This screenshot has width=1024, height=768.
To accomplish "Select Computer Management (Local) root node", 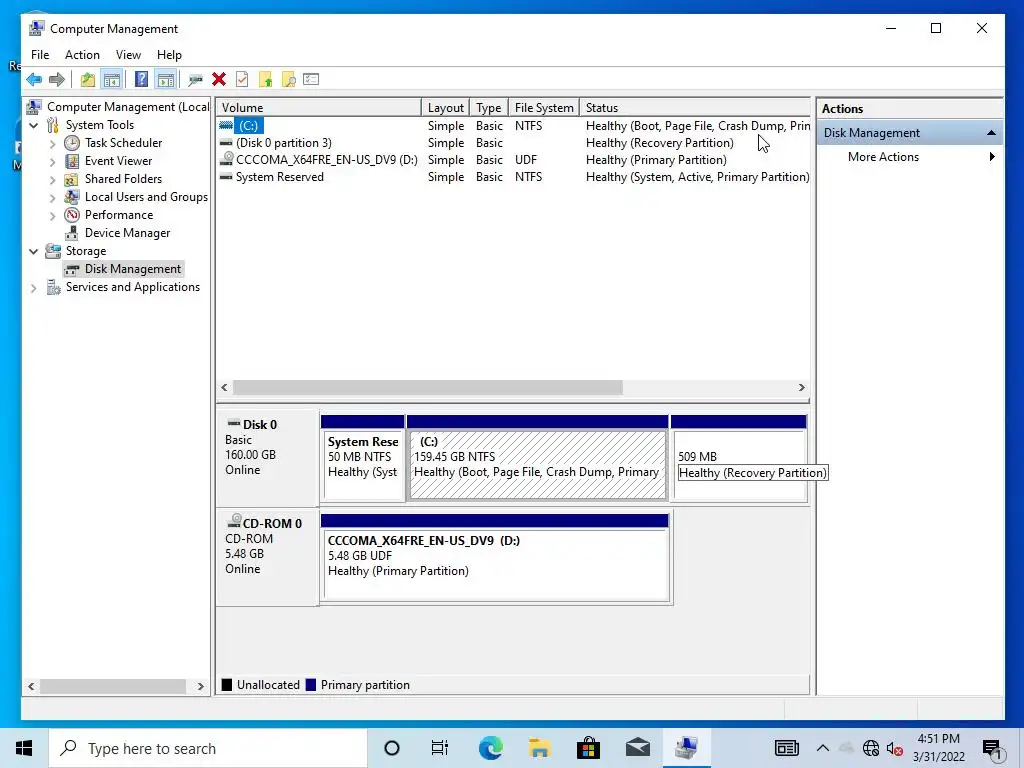I will (128, 107).
